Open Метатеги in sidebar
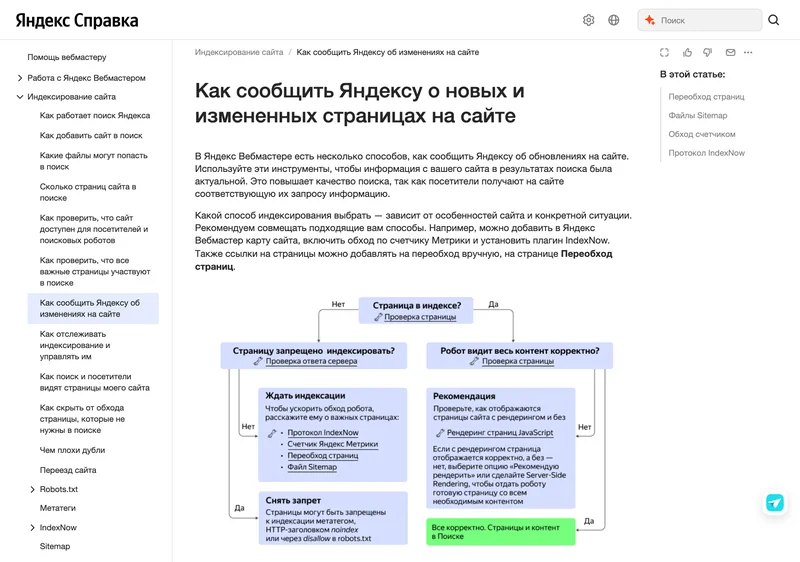Screen dimensions: 800x562 (x=58, y=508)
